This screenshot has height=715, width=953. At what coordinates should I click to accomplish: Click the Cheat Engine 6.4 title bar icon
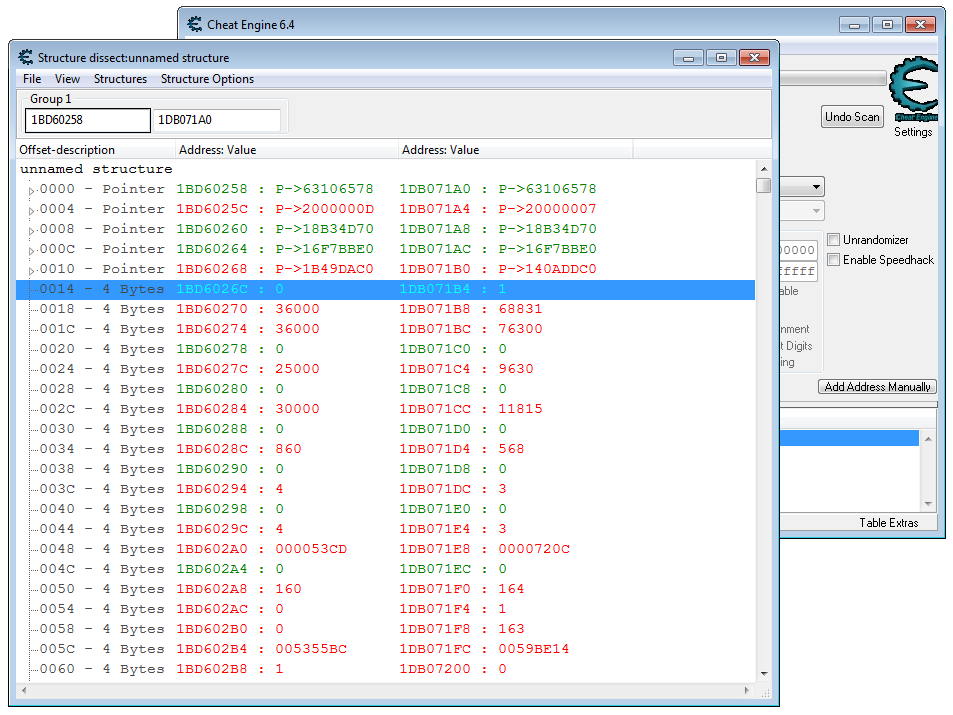tap(194, 25)
